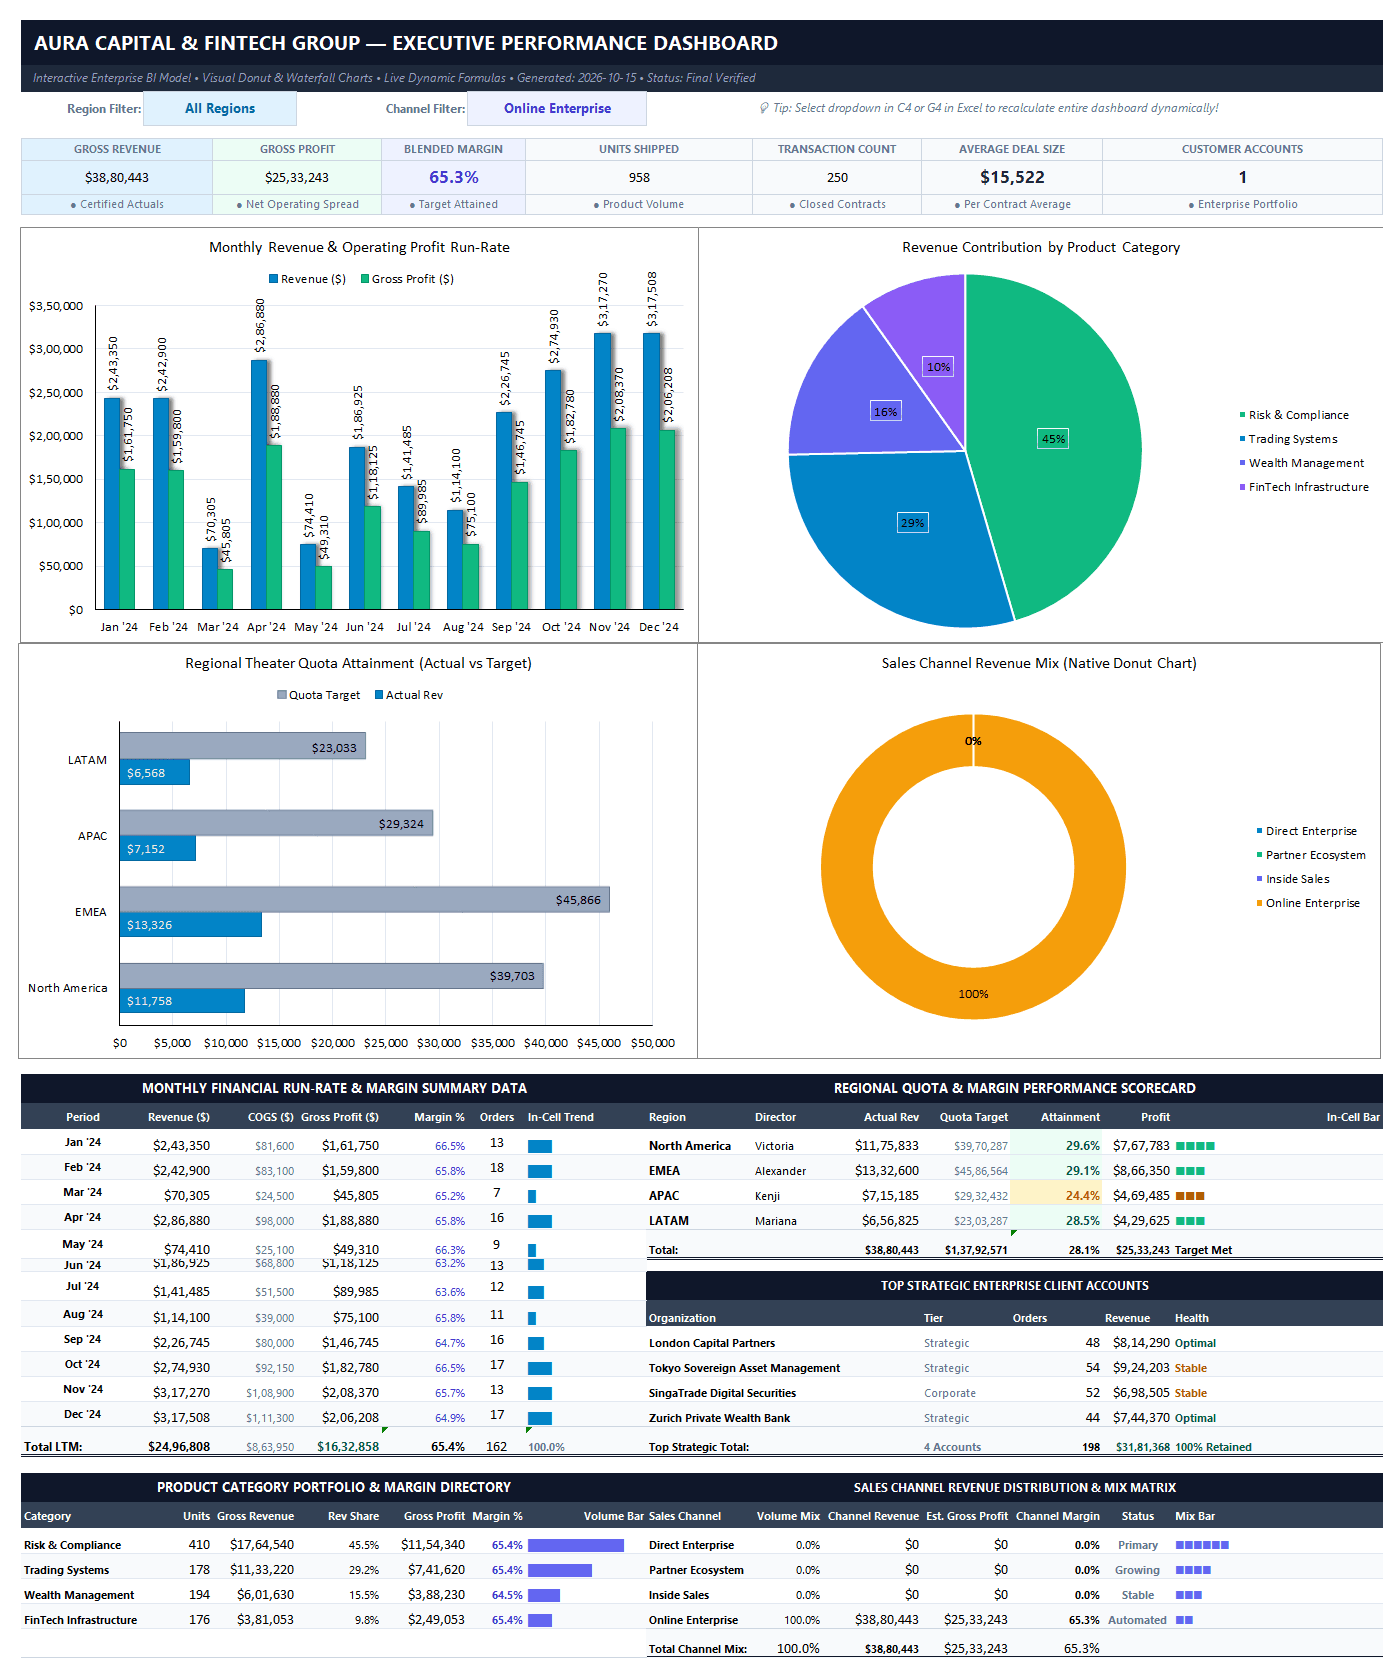Click the tip text about selecting dropdown in C4 or G4
Image resolution: width=1383 pixels, height=1658 pixels.
989,108
